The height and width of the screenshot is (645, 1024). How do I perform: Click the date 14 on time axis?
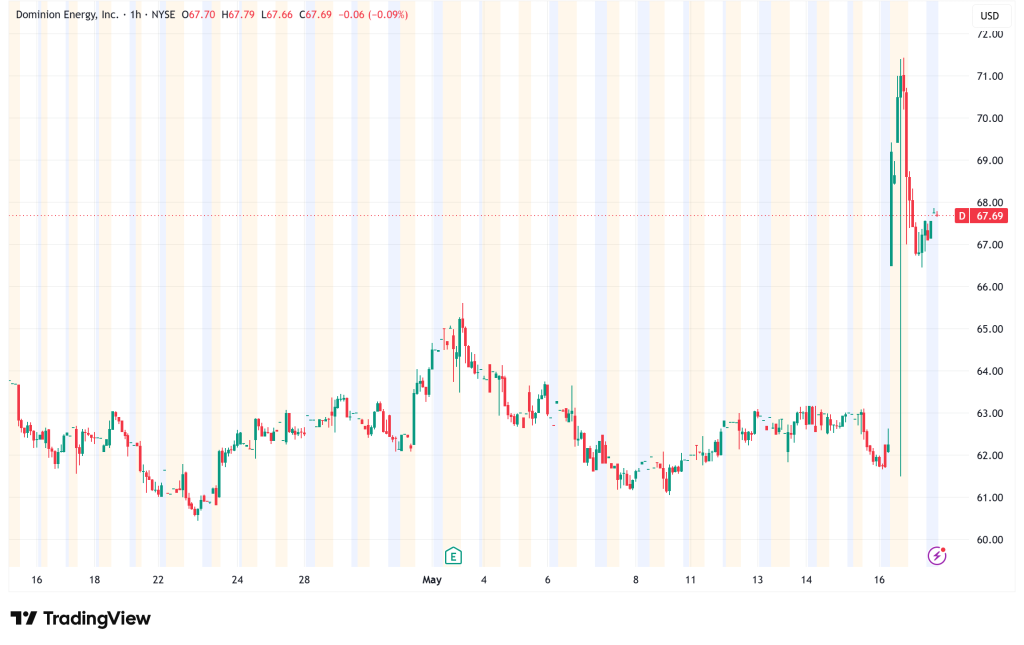(x=807, y=580)
